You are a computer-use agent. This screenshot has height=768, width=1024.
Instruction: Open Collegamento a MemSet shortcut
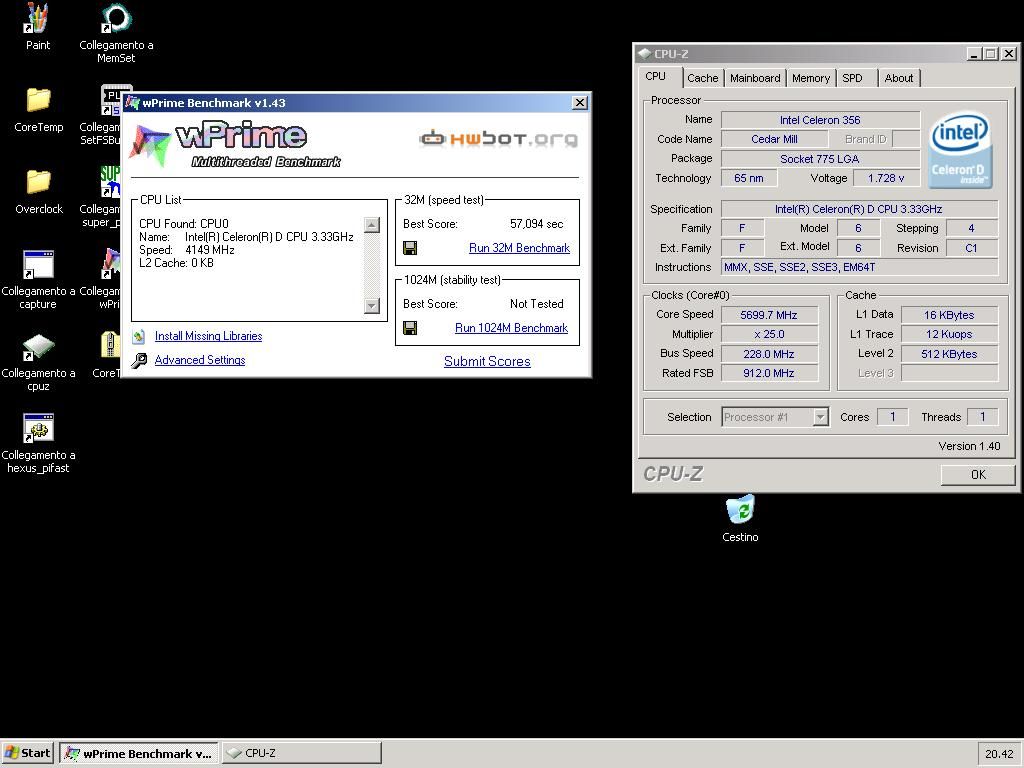(116, 33)
